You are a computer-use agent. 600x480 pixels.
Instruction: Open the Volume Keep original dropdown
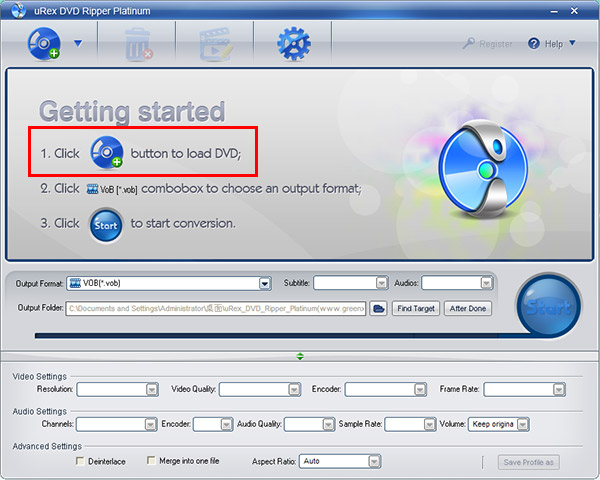pyautogui.click(x=499, y=424)
